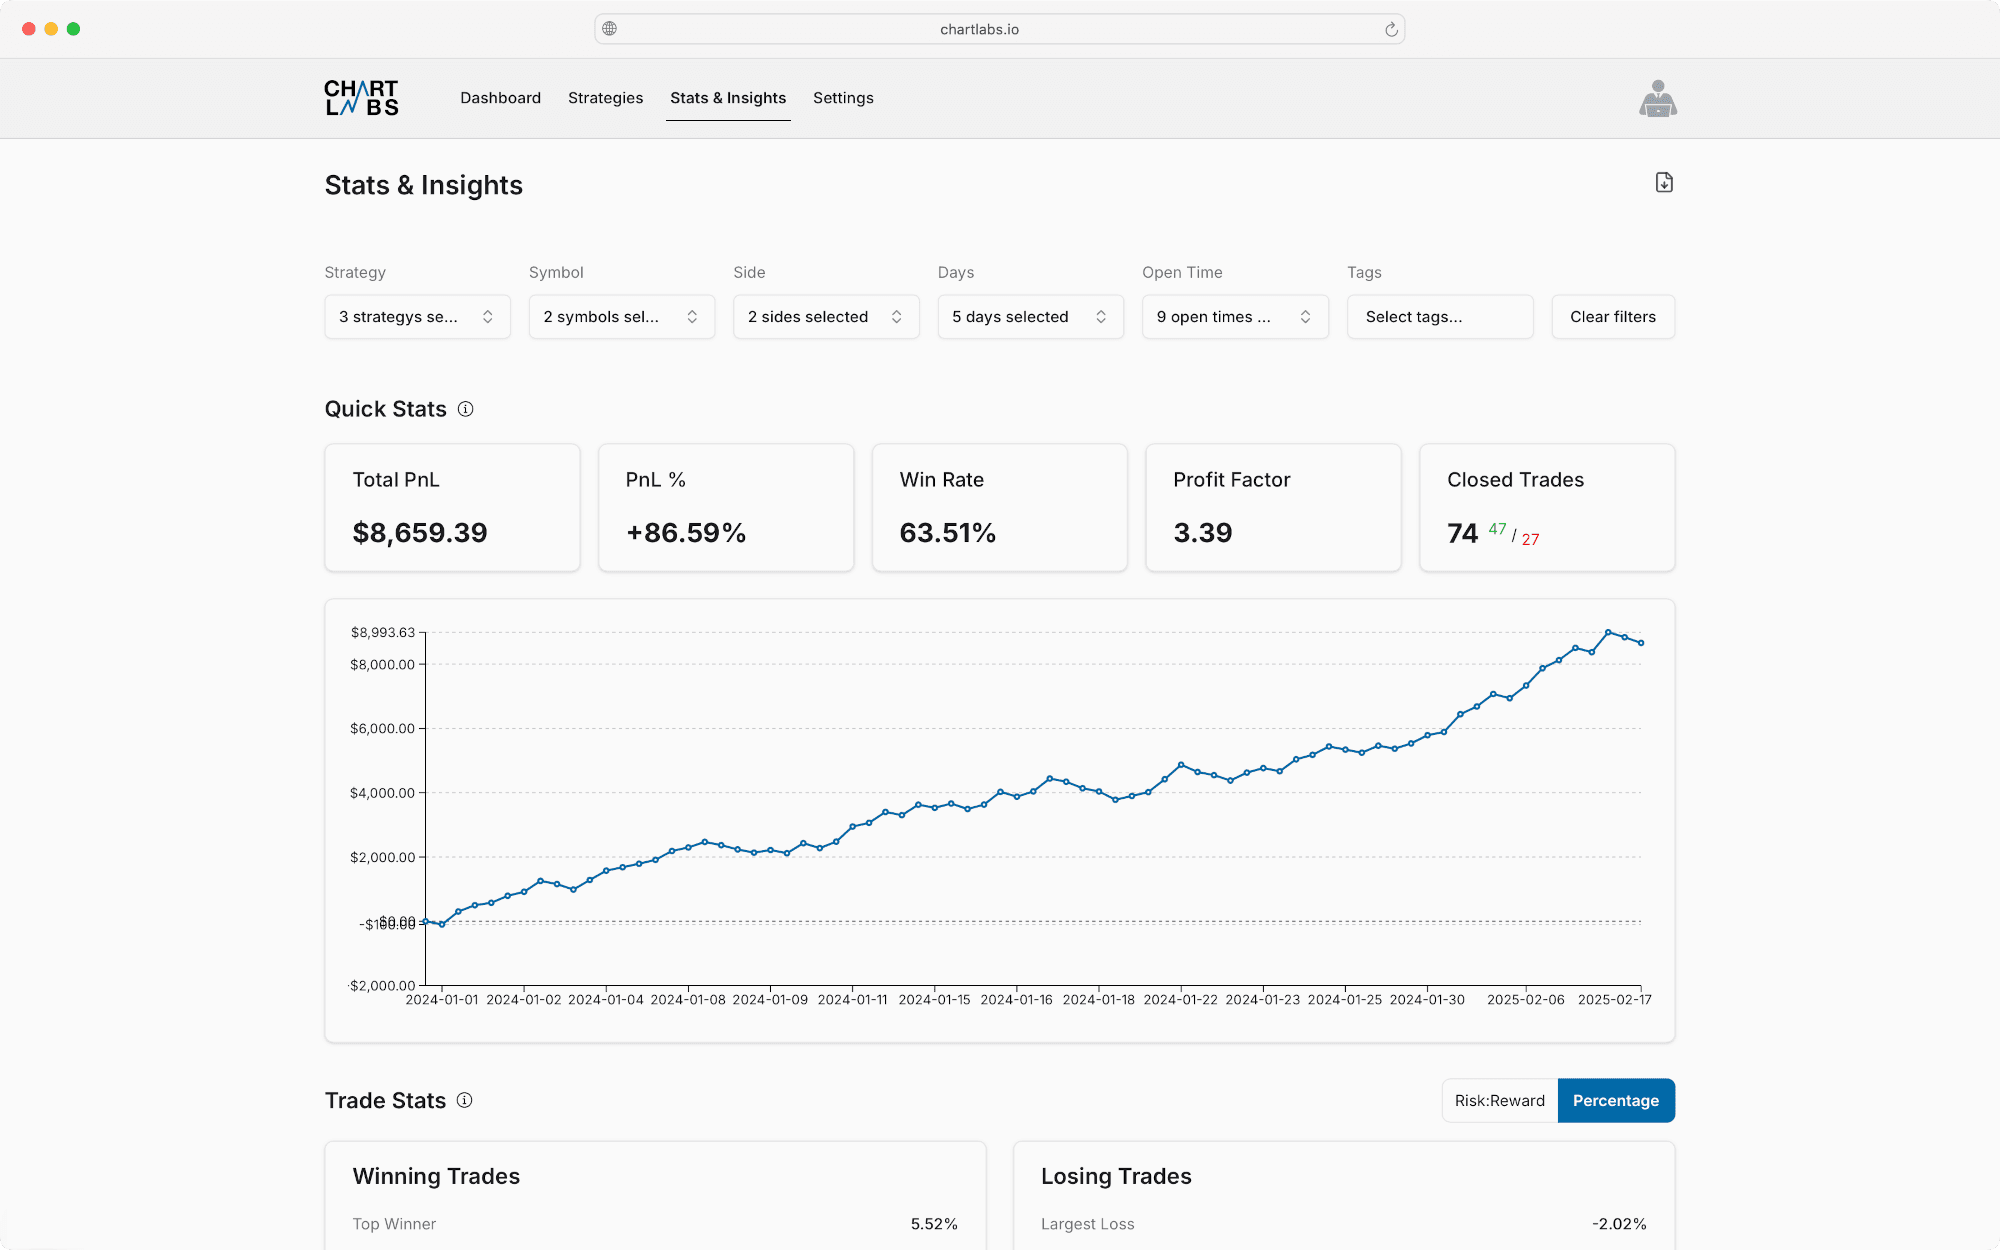Toggle the Closed Trades stat card
The height and width of the screenshot is (1250, 2000).
coord(1546,507)
